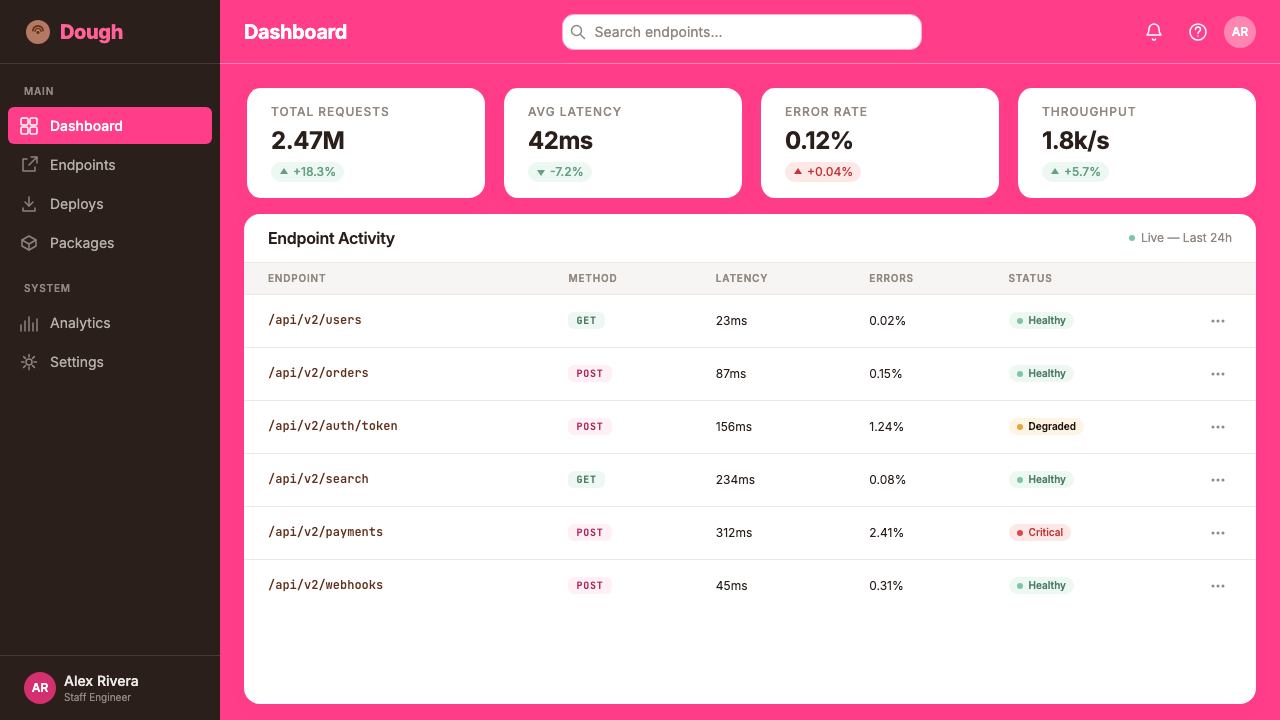Open more options for /api/v2/orders
The image size is (1280, 720).
click(x=1218, y=374)
